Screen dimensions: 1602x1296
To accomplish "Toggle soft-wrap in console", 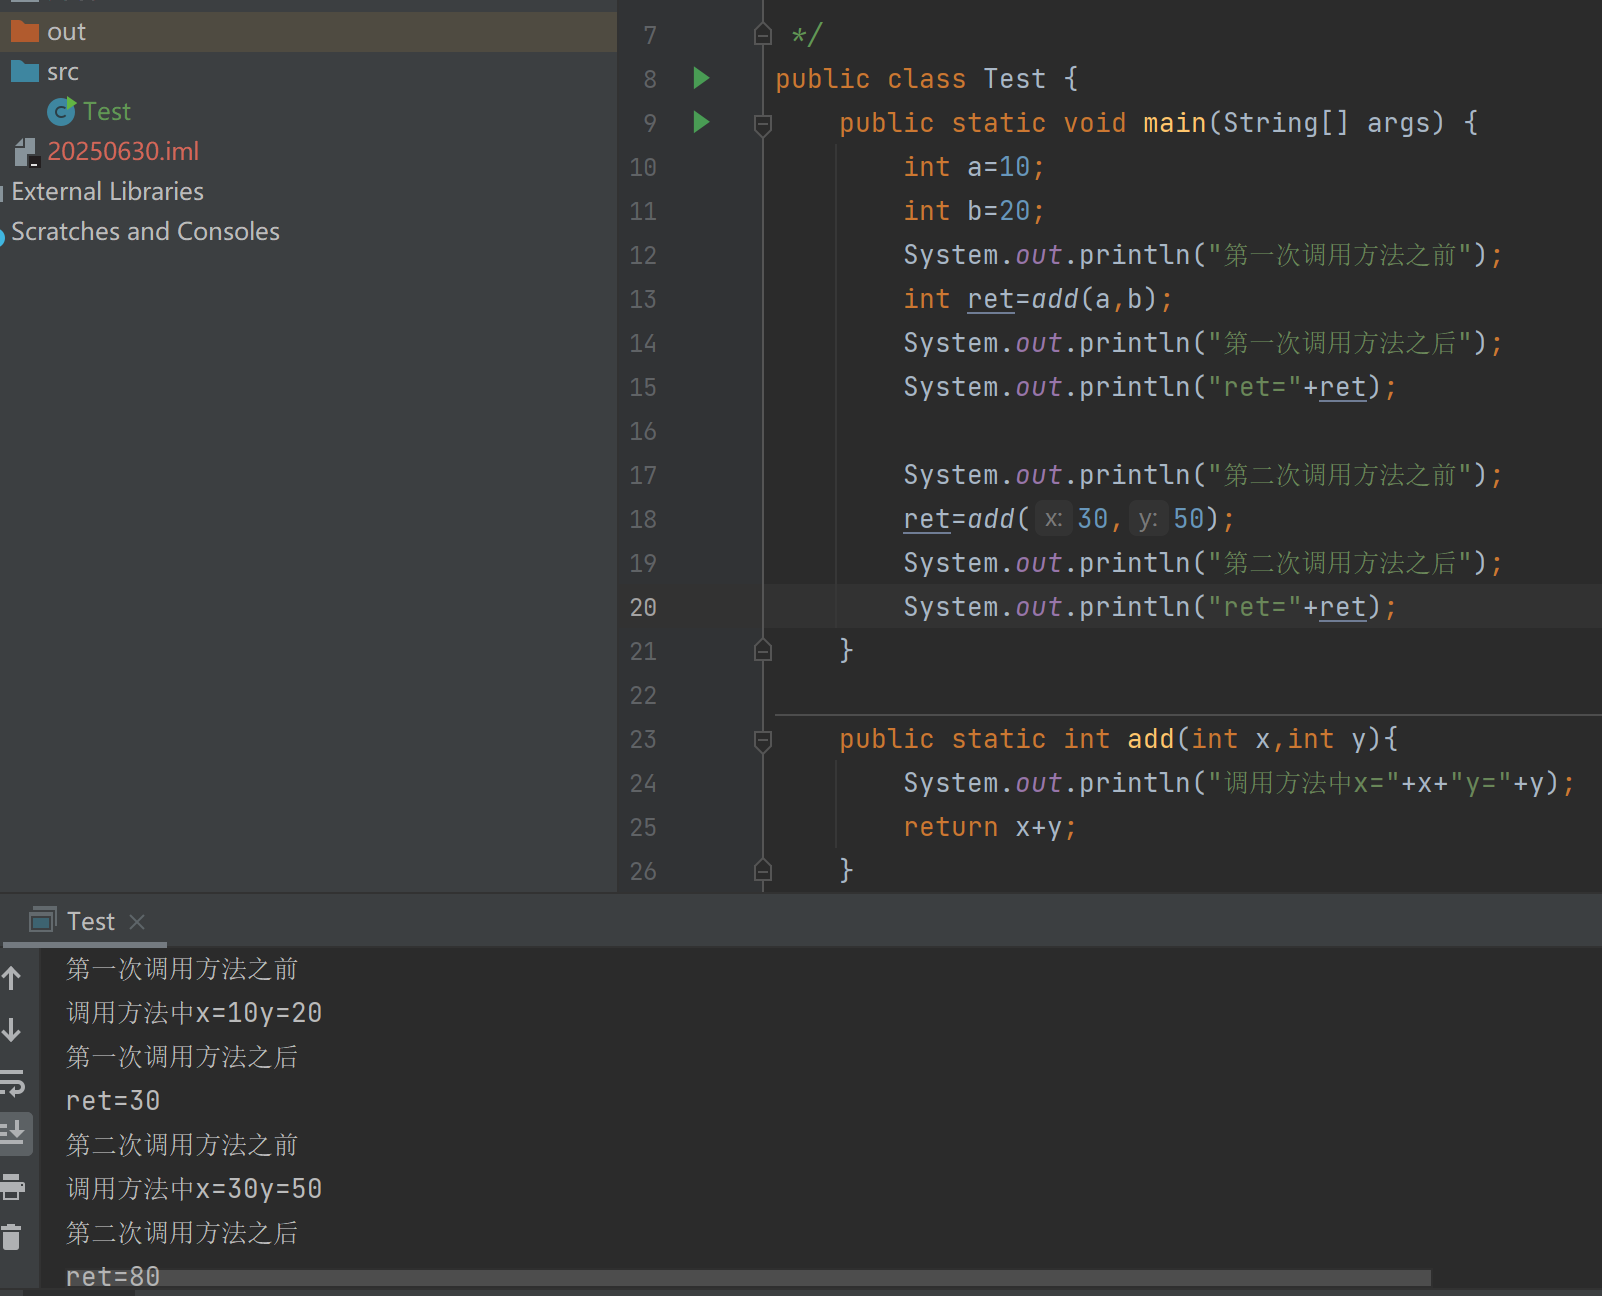I will click(12, 1083).
